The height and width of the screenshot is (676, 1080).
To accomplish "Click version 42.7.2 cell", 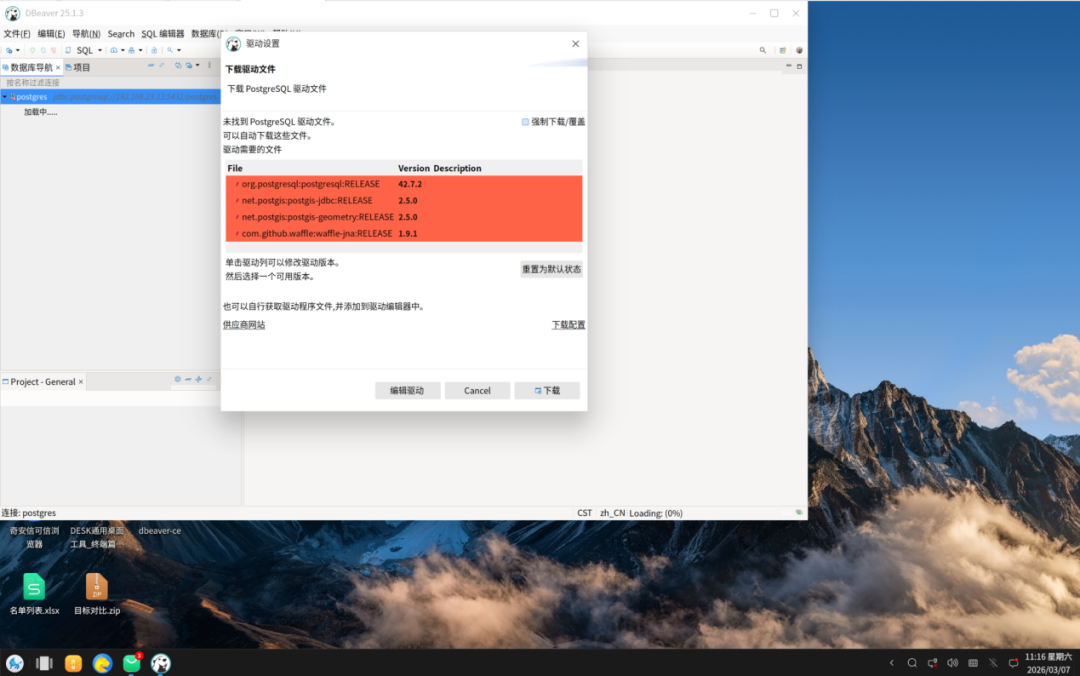I will click(x=410, y=184).
